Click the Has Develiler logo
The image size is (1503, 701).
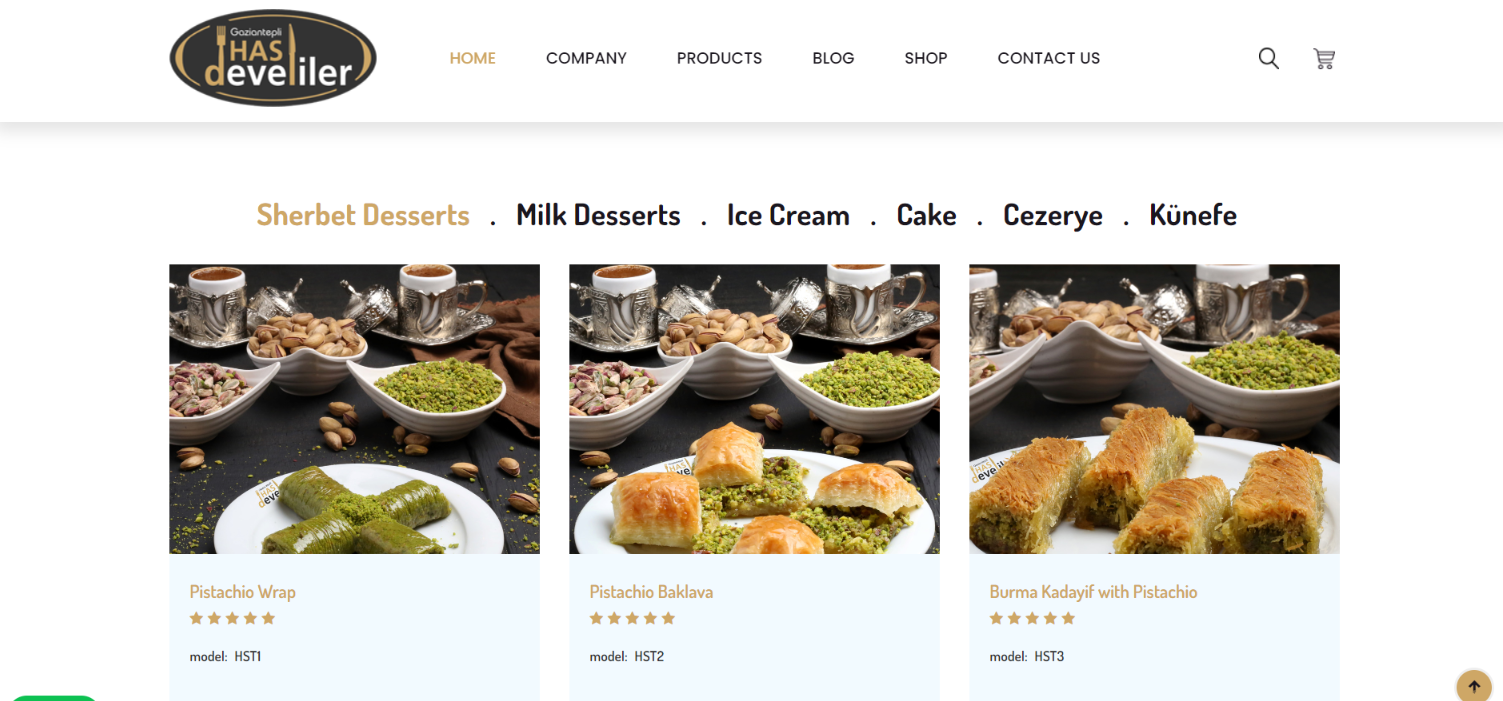[273, 58]
